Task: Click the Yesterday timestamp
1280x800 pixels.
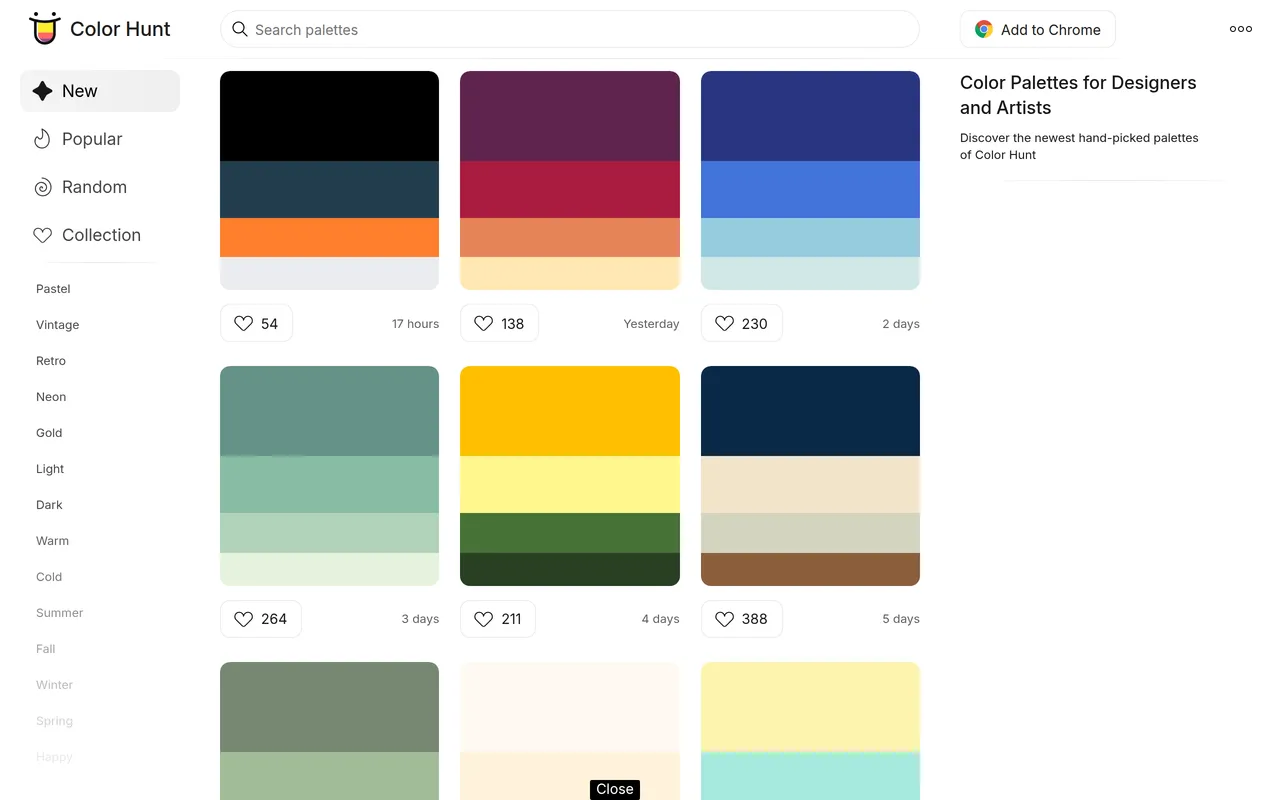Action: pos(651,324)
